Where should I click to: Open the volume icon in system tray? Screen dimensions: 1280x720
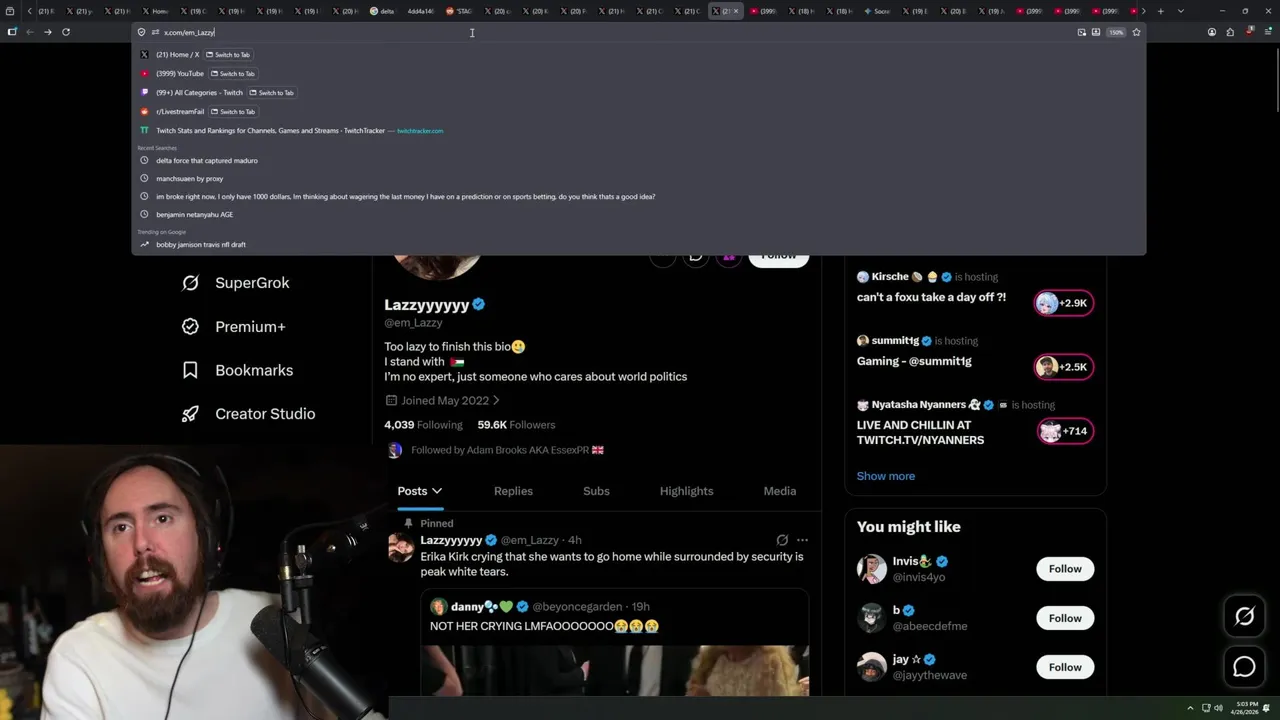[x=1218, y=708]
